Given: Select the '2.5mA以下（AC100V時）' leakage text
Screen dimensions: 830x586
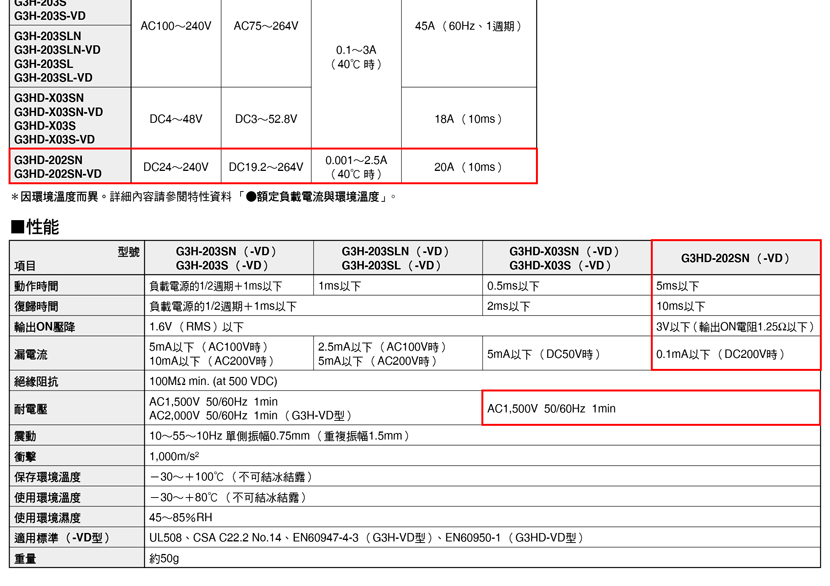Looking at the screenshot, I should point(383,347).
